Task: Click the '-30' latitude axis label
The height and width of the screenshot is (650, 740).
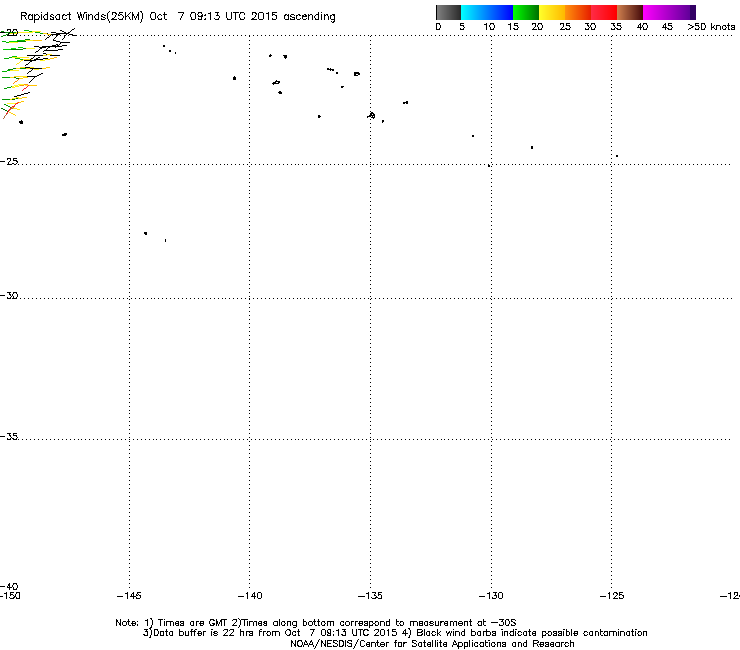Action: pyautogui.click(x=10, y=295)
